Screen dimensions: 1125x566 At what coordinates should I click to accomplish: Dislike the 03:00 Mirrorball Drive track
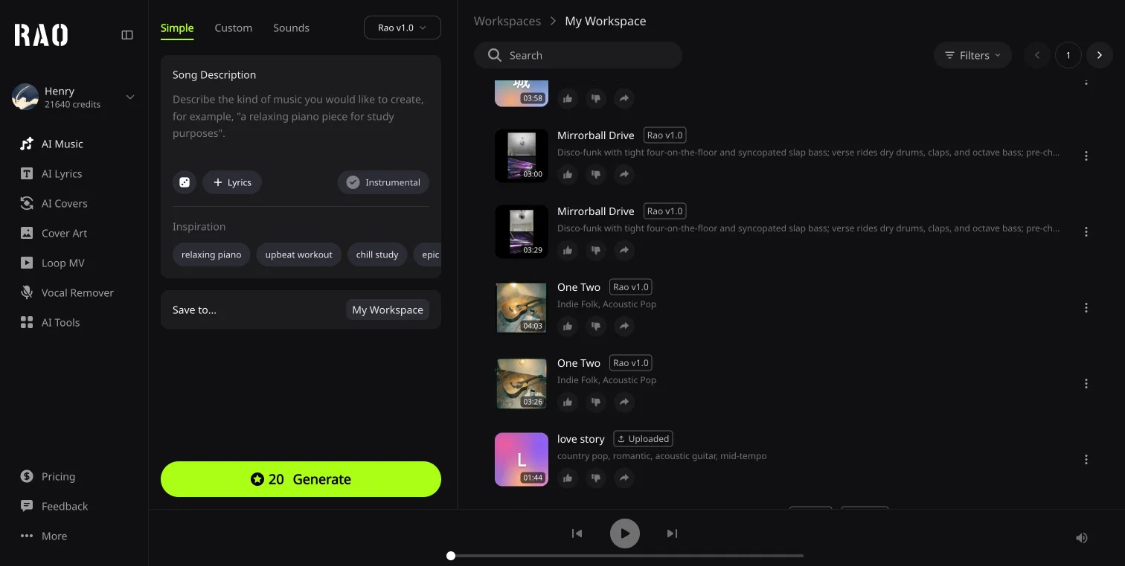pyautogui.click(x=596, y=174)
